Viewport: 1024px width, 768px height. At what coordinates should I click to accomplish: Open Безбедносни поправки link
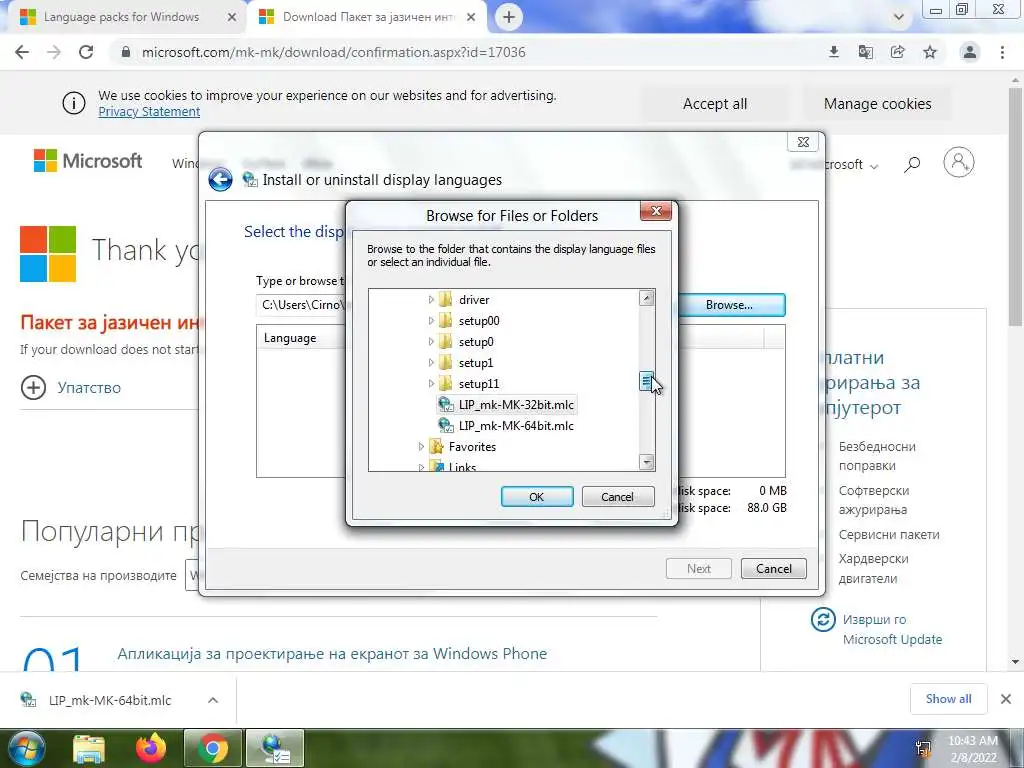(877, 456)
